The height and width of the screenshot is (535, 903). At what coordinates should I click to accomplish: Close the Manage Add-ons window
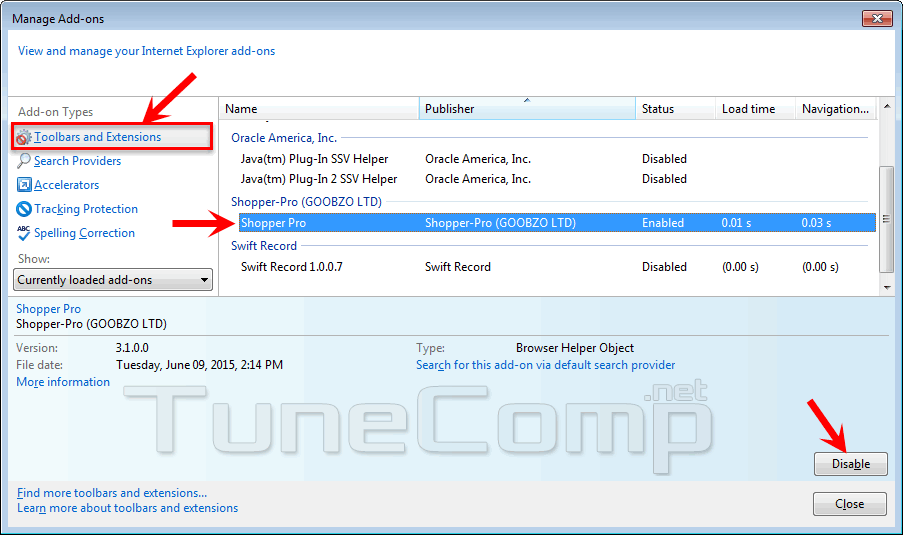coord(877,19)
